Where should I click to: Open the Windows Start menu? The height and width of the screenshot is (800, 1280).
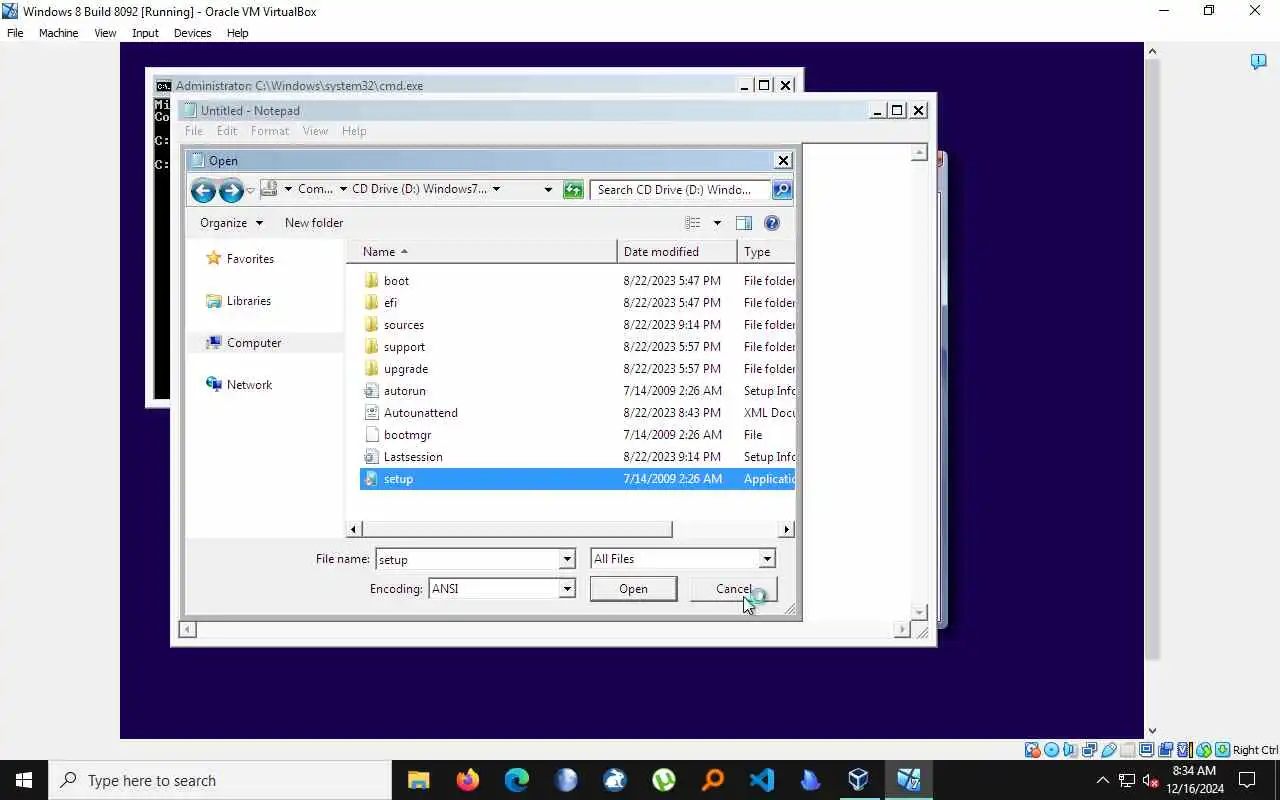coord(24,780)
